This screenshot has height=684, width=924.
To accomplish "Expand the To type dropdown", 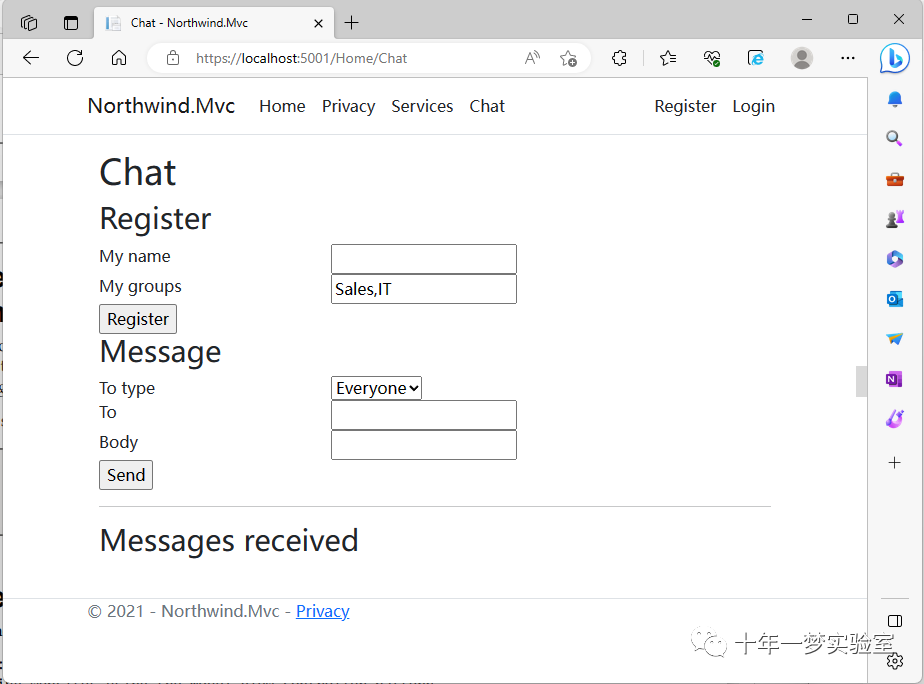I will [x=377, y=388].
